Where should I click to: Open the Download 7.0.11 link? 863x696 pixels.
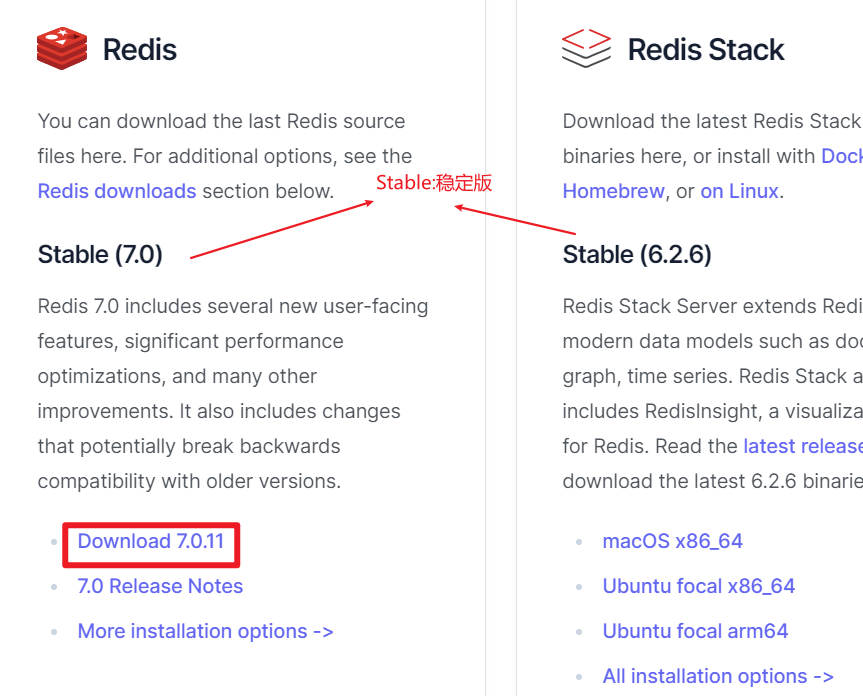pos(151,541)
